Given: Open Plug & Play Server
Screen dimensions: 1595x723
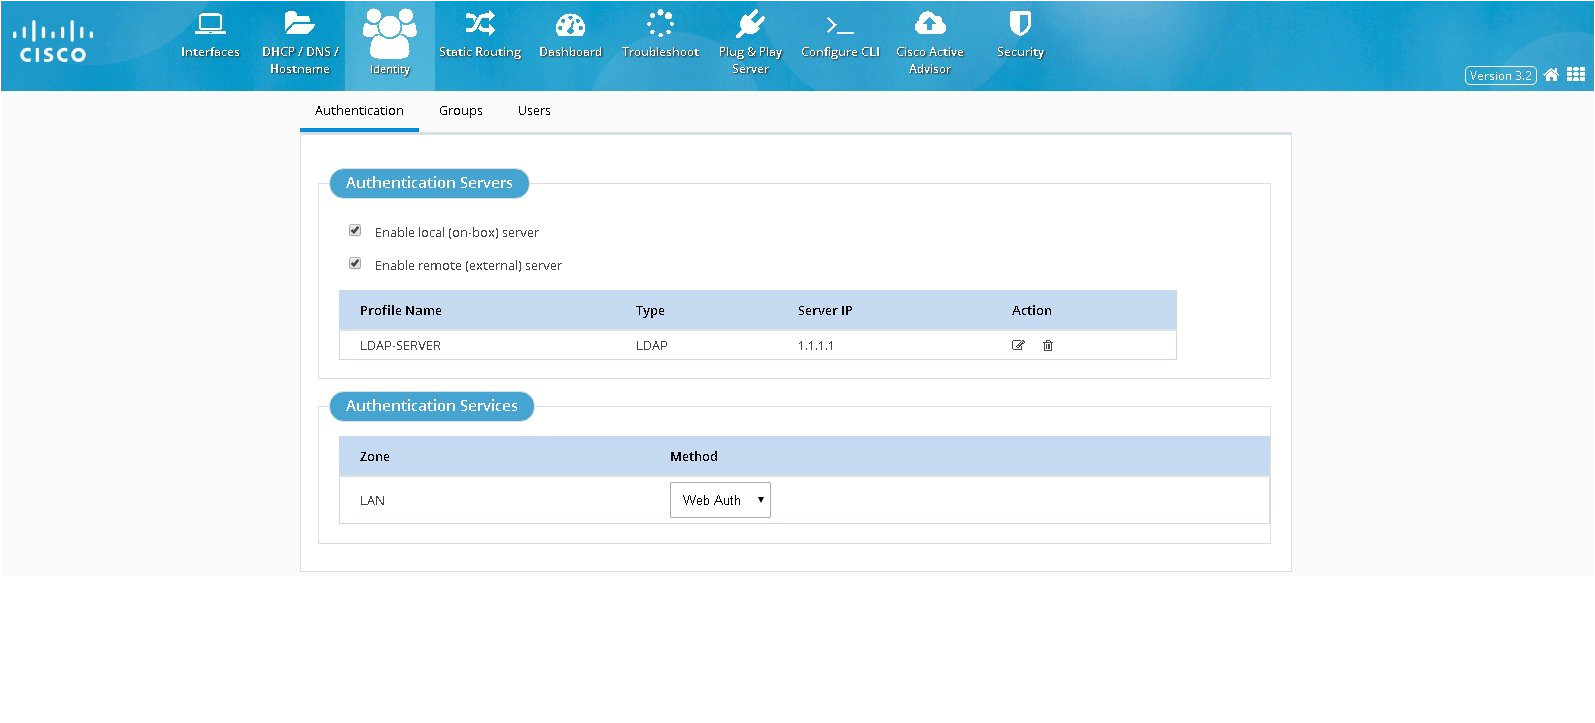Looking at the screenshot, I should (x=750, y=42).
